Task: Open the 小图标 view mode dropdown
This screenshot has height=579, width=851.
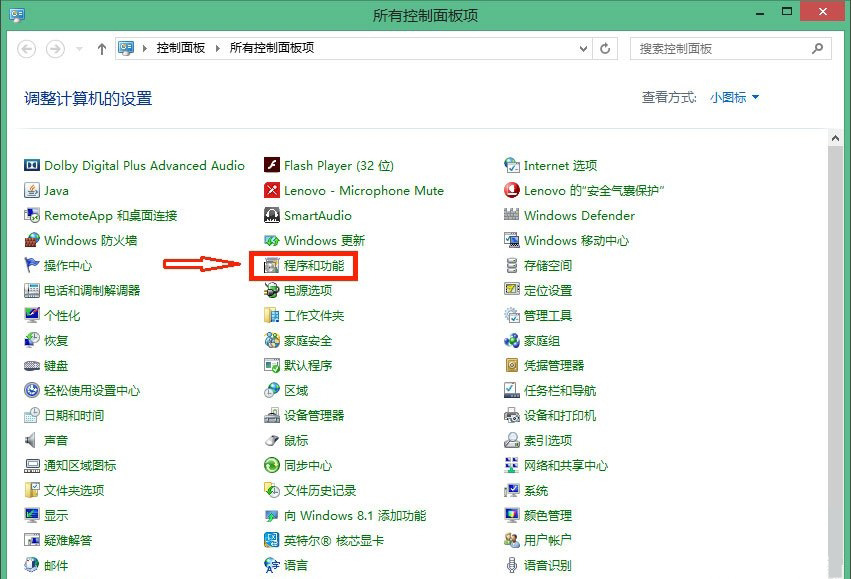Action: click(x=734, y=98)
